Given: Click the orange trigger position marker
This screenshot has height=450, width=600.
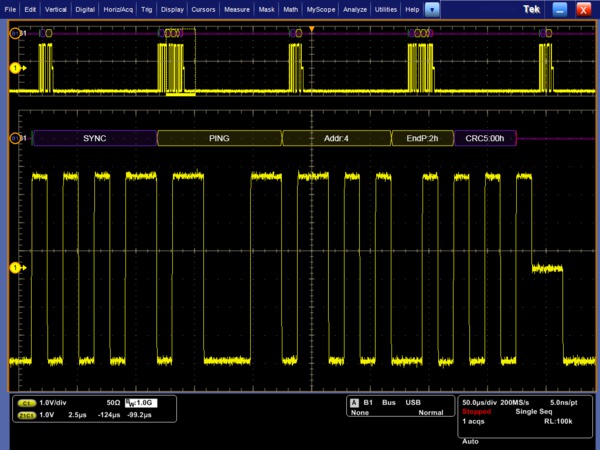Looking at the screenshot, I should (x=311, y=26).
